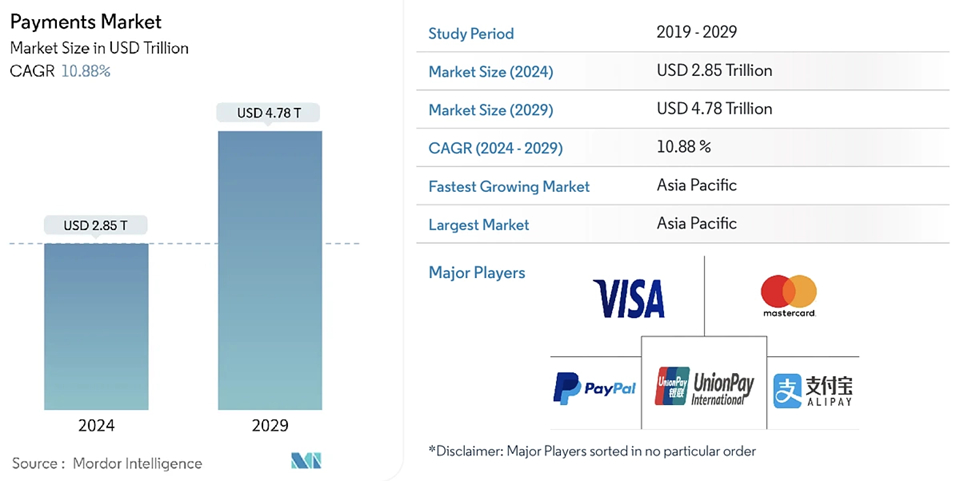Click the Study Period row label

click(471, 34)
